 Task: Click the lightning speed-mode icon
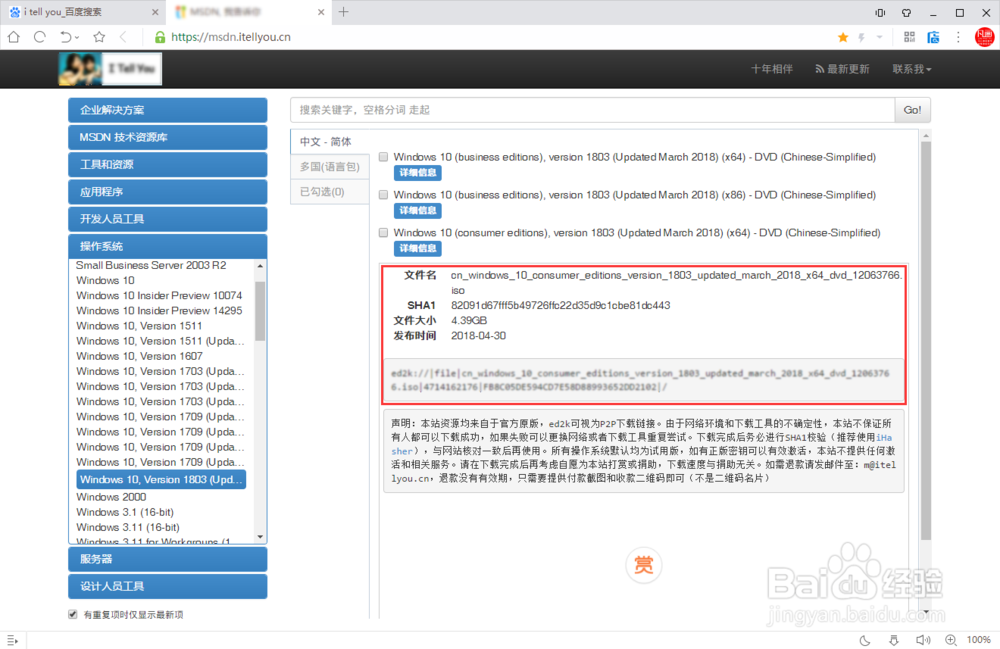(862, 37)
